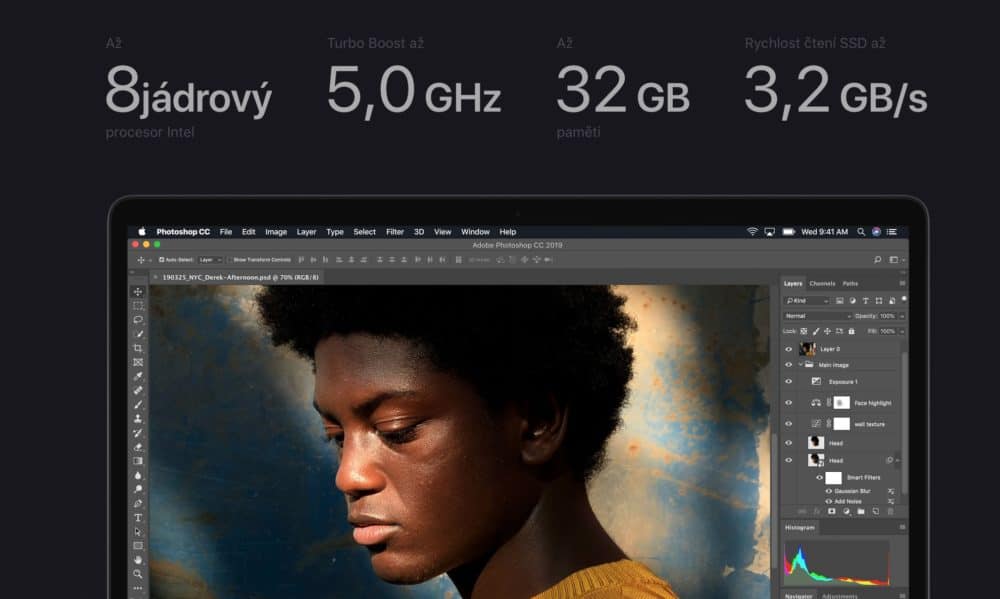Image resolution: width=1000 pixels, height=599 pixels.
Task: Select the Gradient tool
Action: click(138, 461)
